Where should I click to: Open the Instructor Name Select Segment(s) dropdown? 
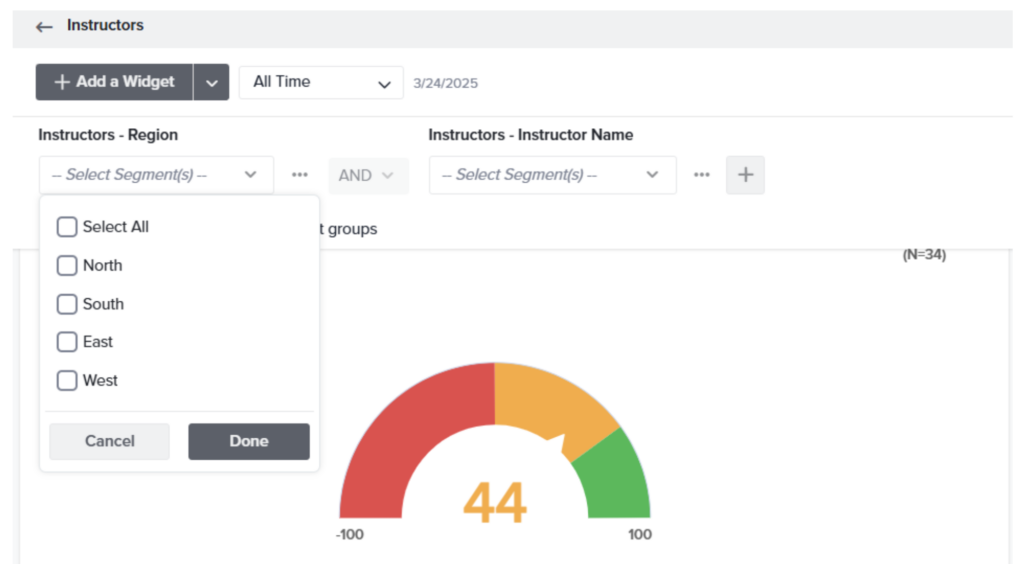(552, 175)
